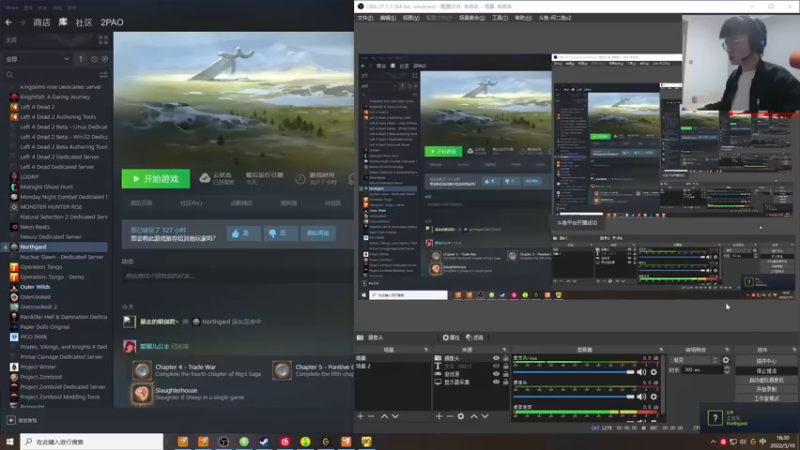
Task: Toggle visibility eye of 游戏源 source
Action: (x=496, y=374)
